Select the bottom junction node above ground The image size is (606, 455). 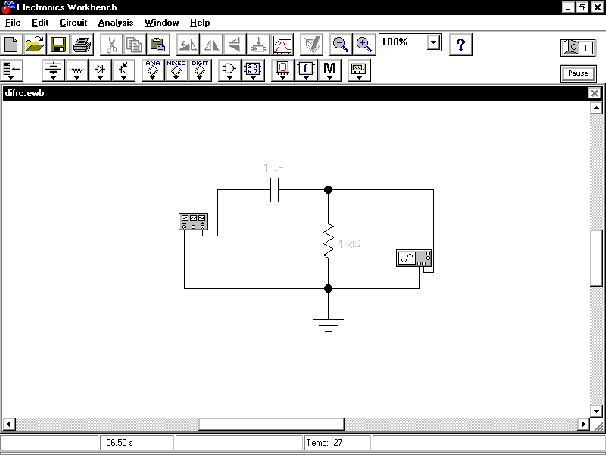328,288
